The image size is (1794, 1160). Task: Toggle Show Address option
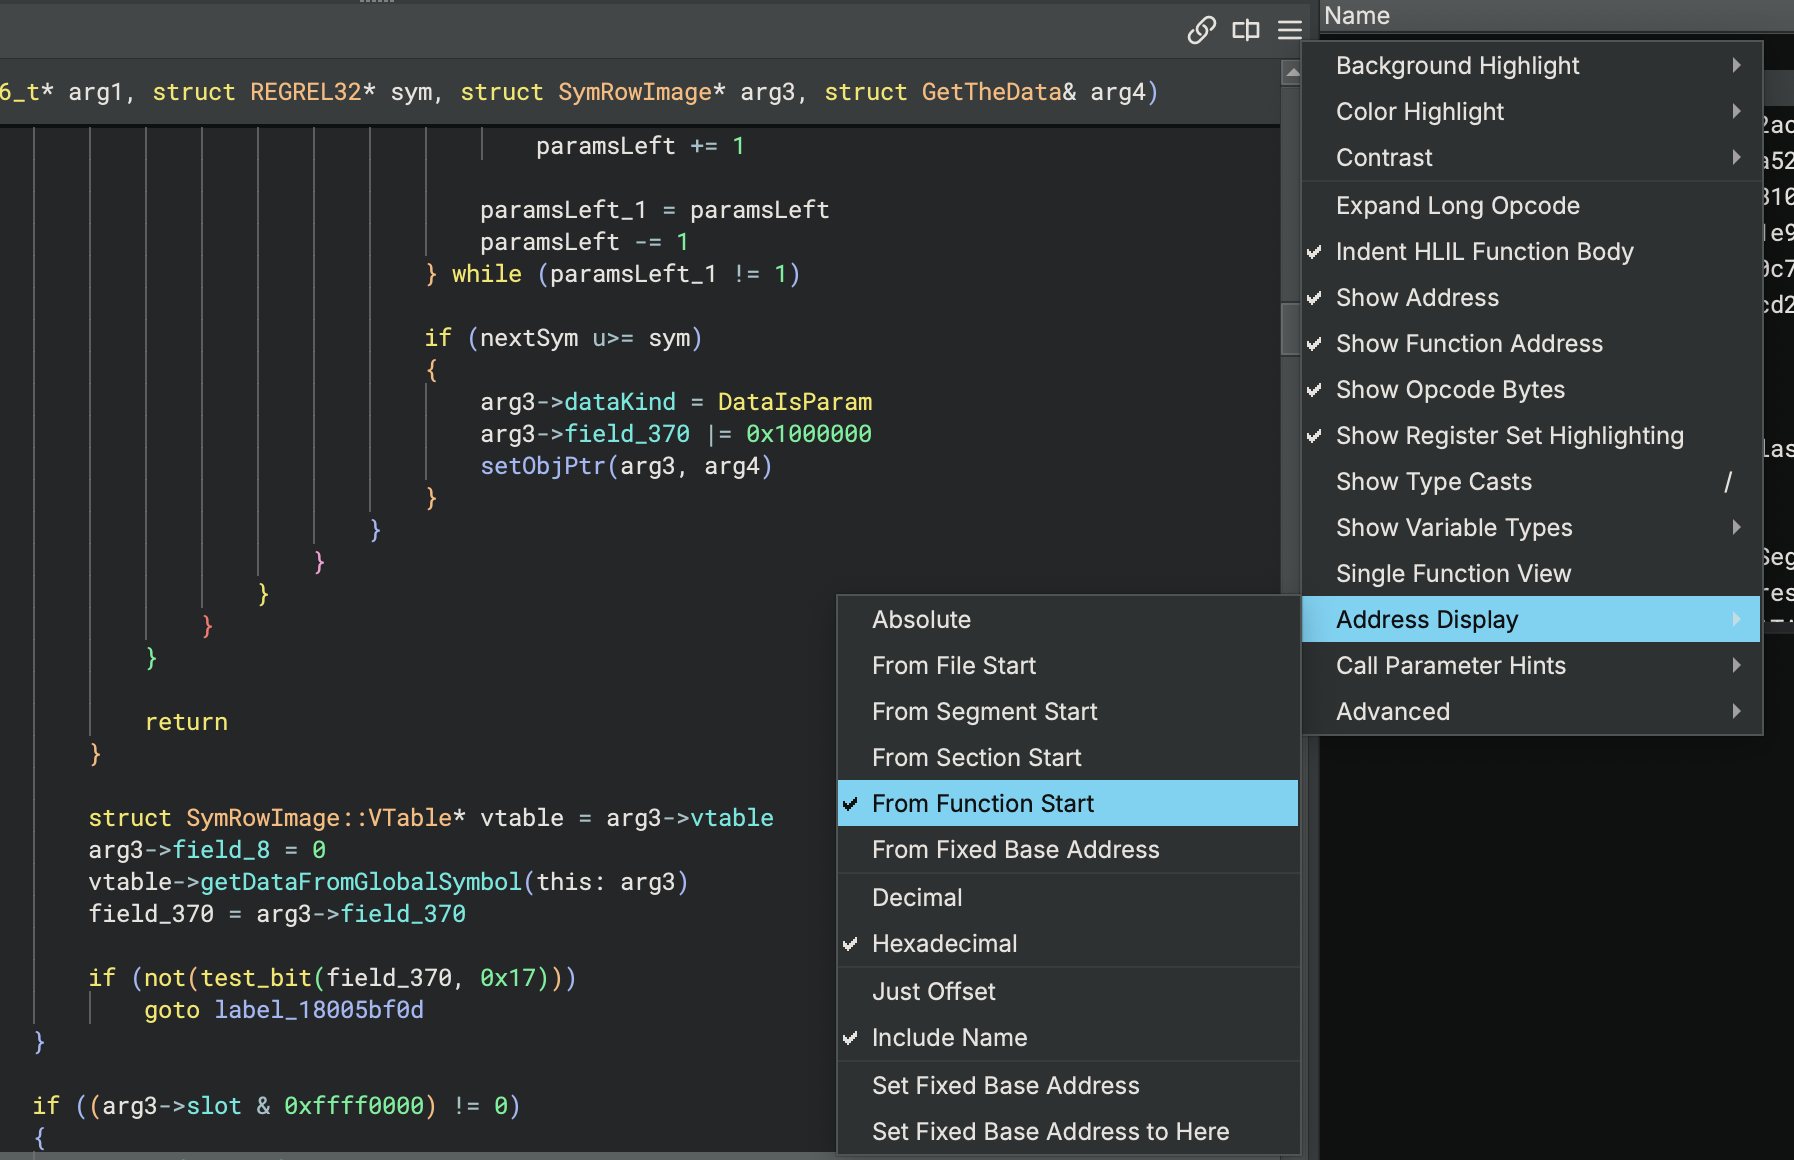point(1417,298)
